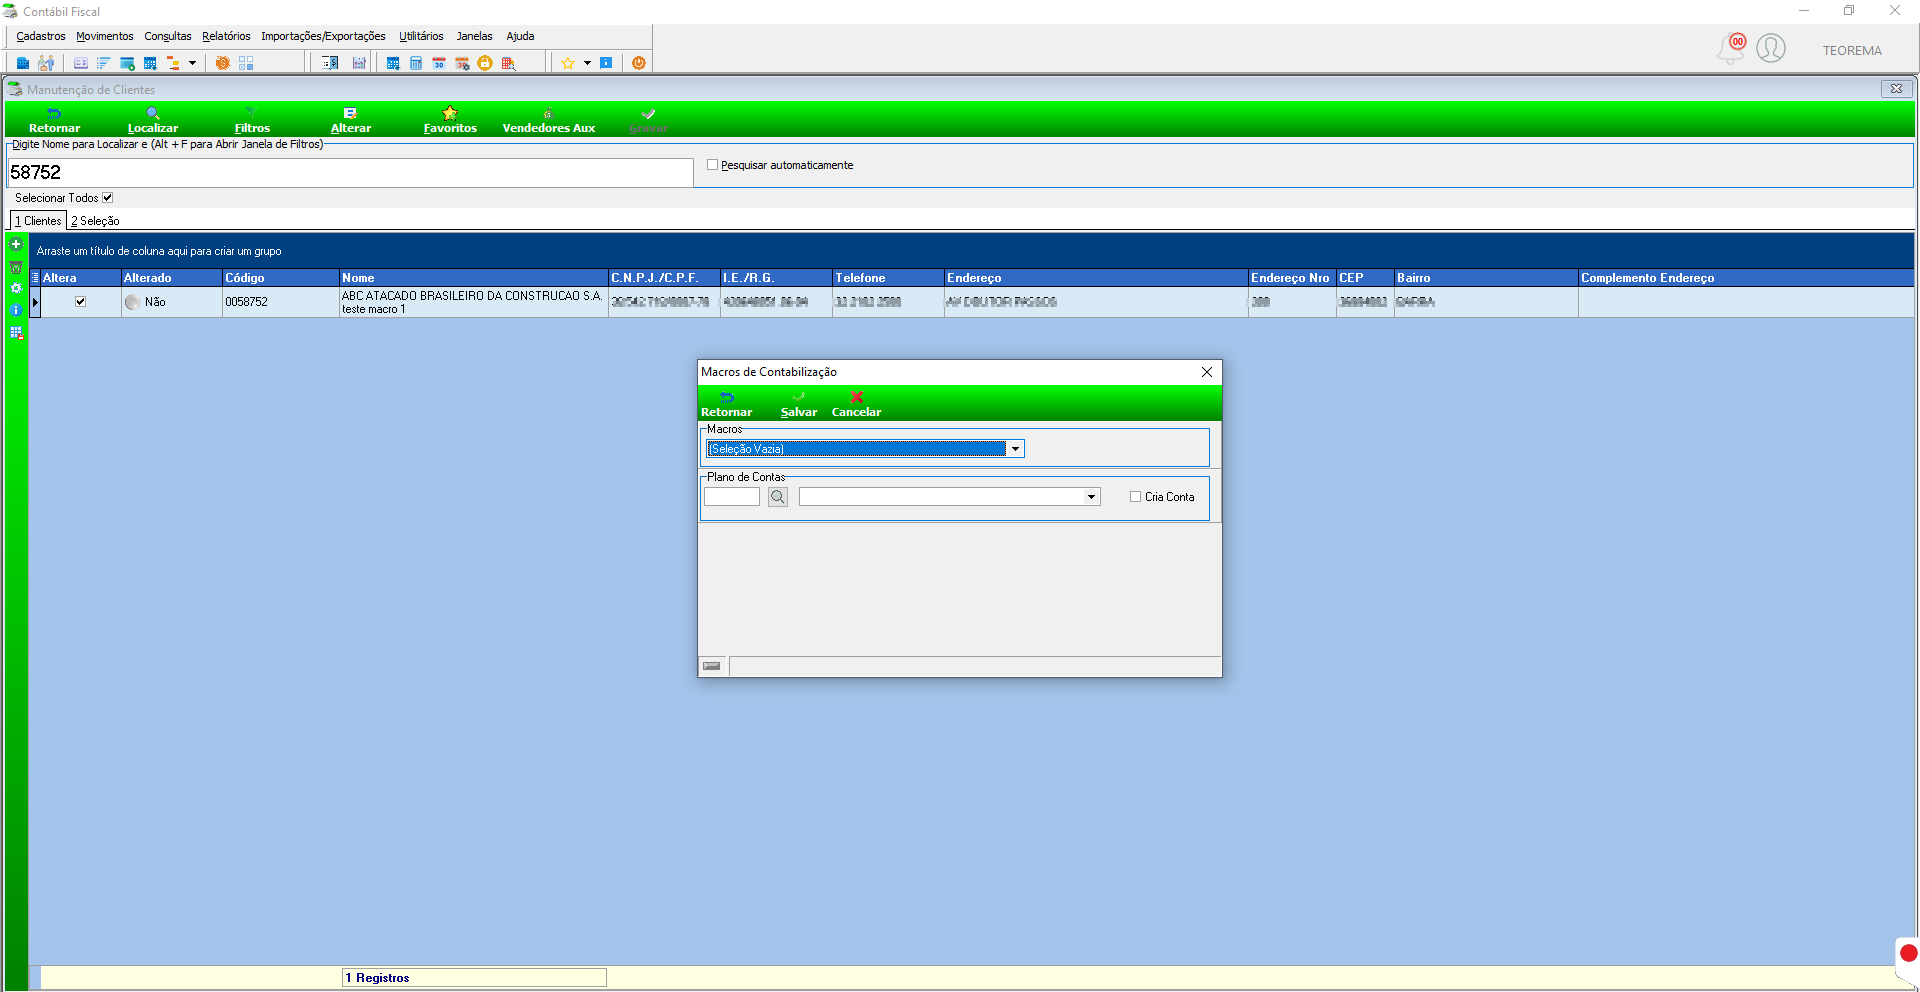Click Salvar in the Macros dialog
The width and height of the screenshot is (1920, 992).
[799, 404]
